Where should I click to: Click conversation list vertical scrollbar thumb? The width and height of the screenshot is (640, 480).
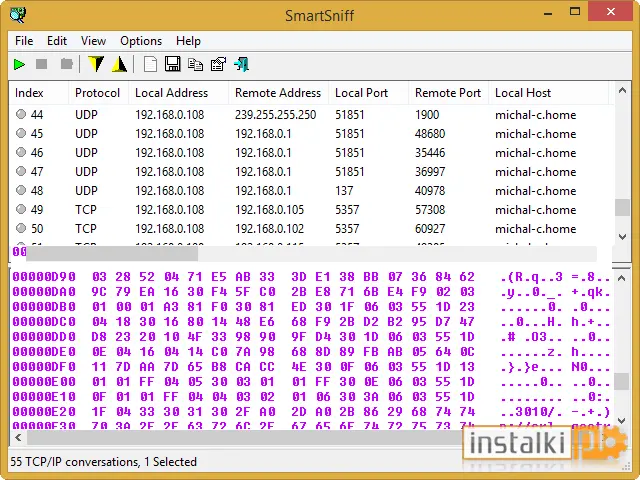coord(622,207)
